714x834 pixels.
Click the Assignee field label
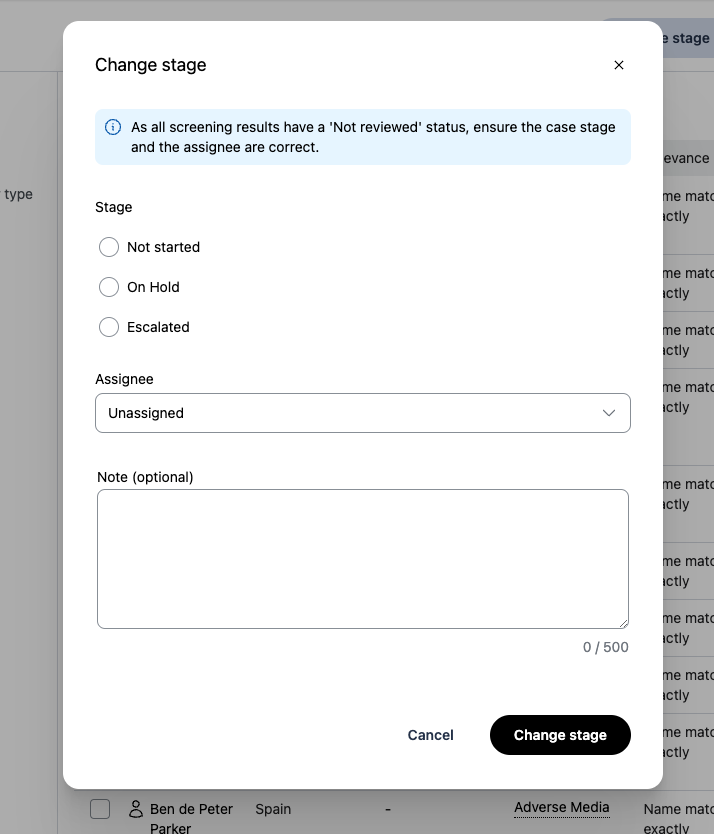[x=124, y=379]
